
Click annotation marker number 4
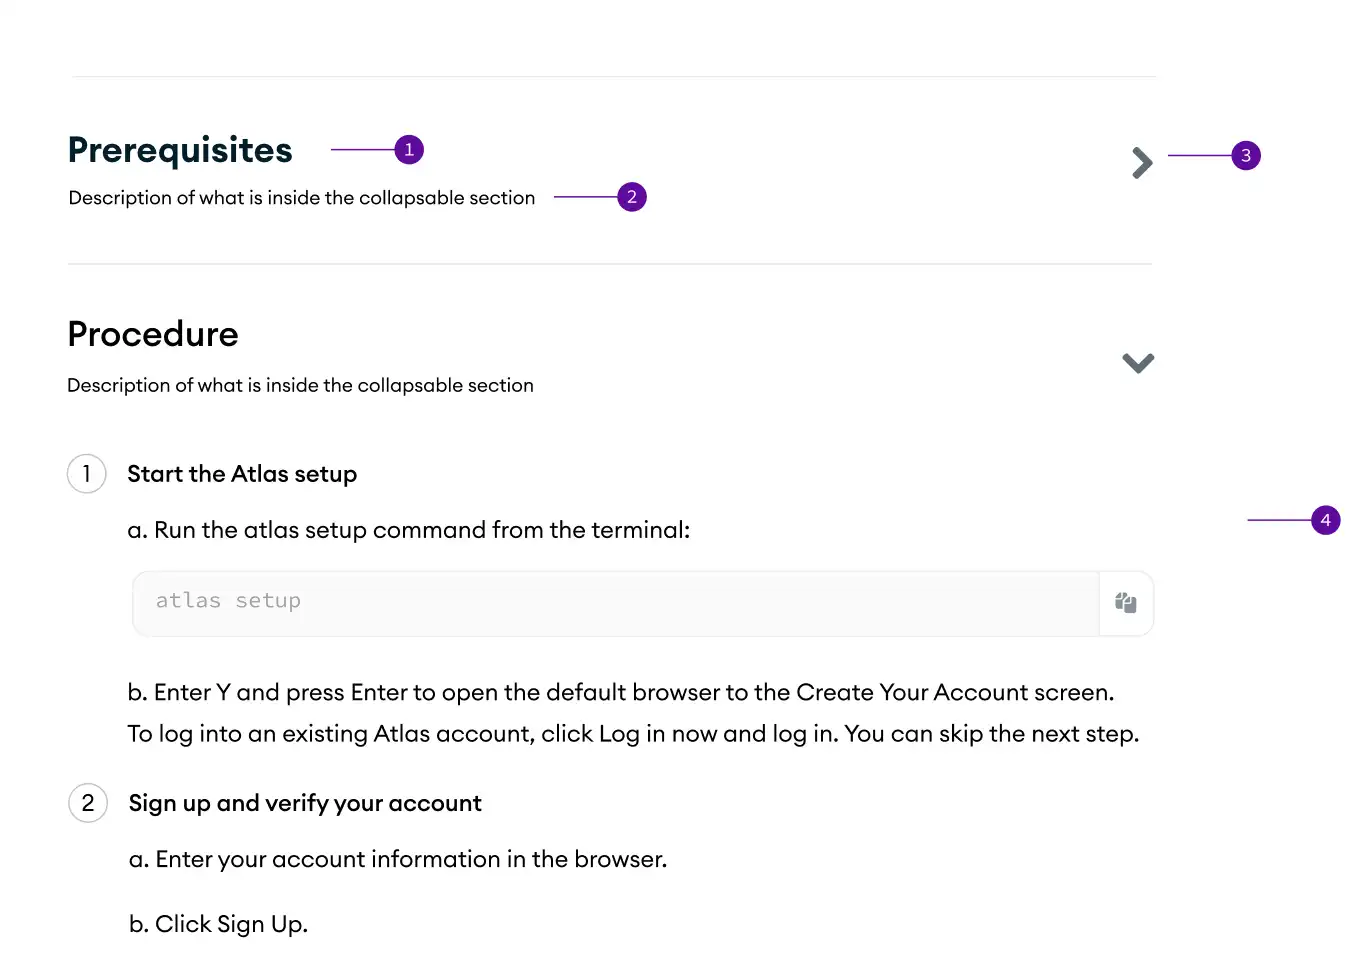click(x=1326, y=520)
